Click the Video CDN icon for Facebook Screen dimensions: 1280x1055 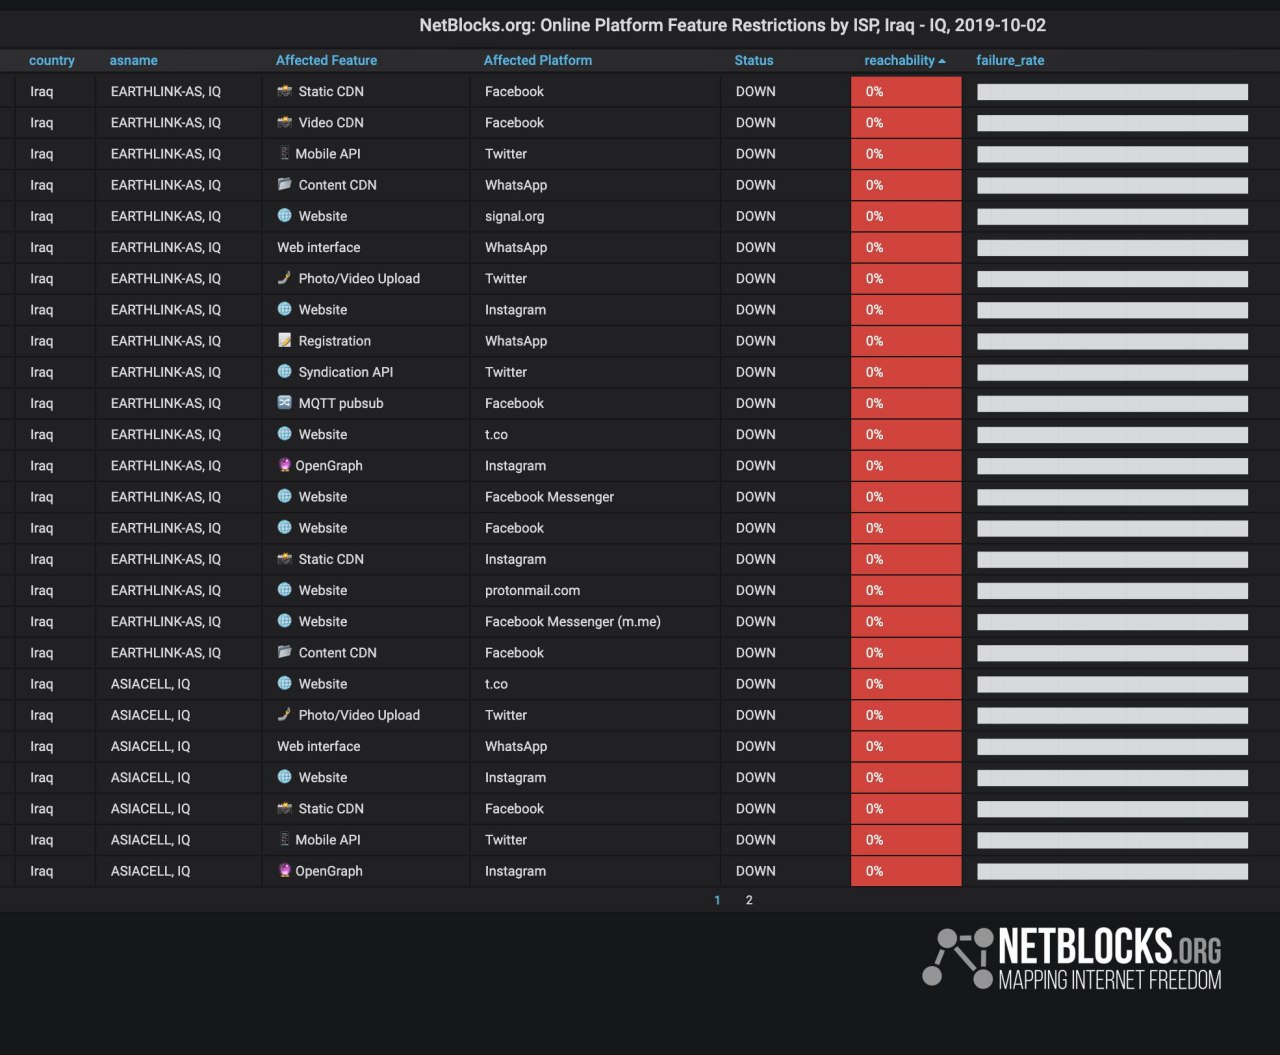[x=285, y=122]
